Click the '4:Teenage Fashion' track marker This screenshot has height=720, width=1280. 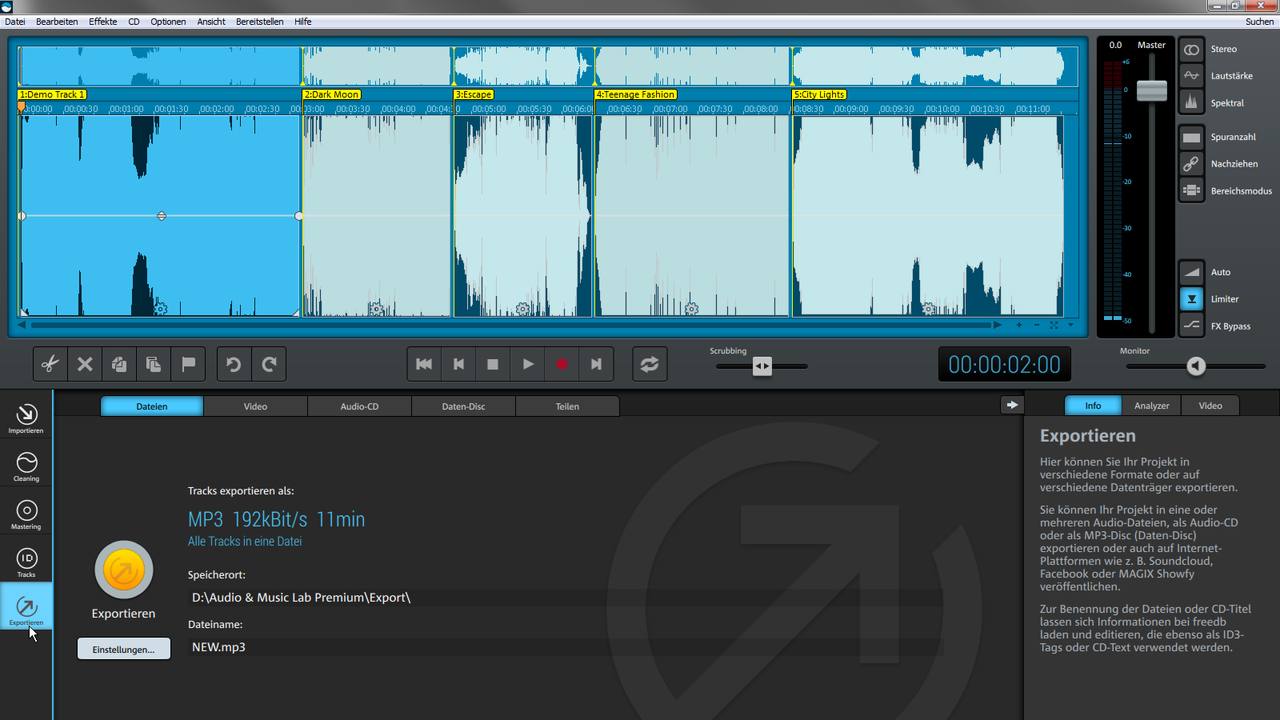coord(636,94)
